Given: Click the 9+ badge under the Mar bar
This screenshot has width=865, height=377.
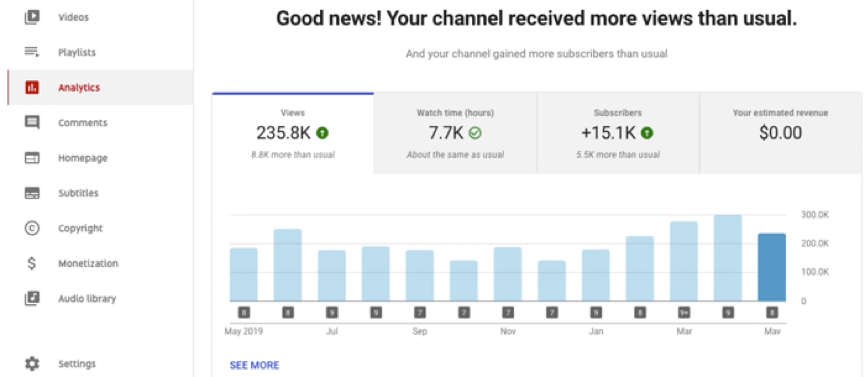Looking at the screenshot, I should click(x=684, y=313).
